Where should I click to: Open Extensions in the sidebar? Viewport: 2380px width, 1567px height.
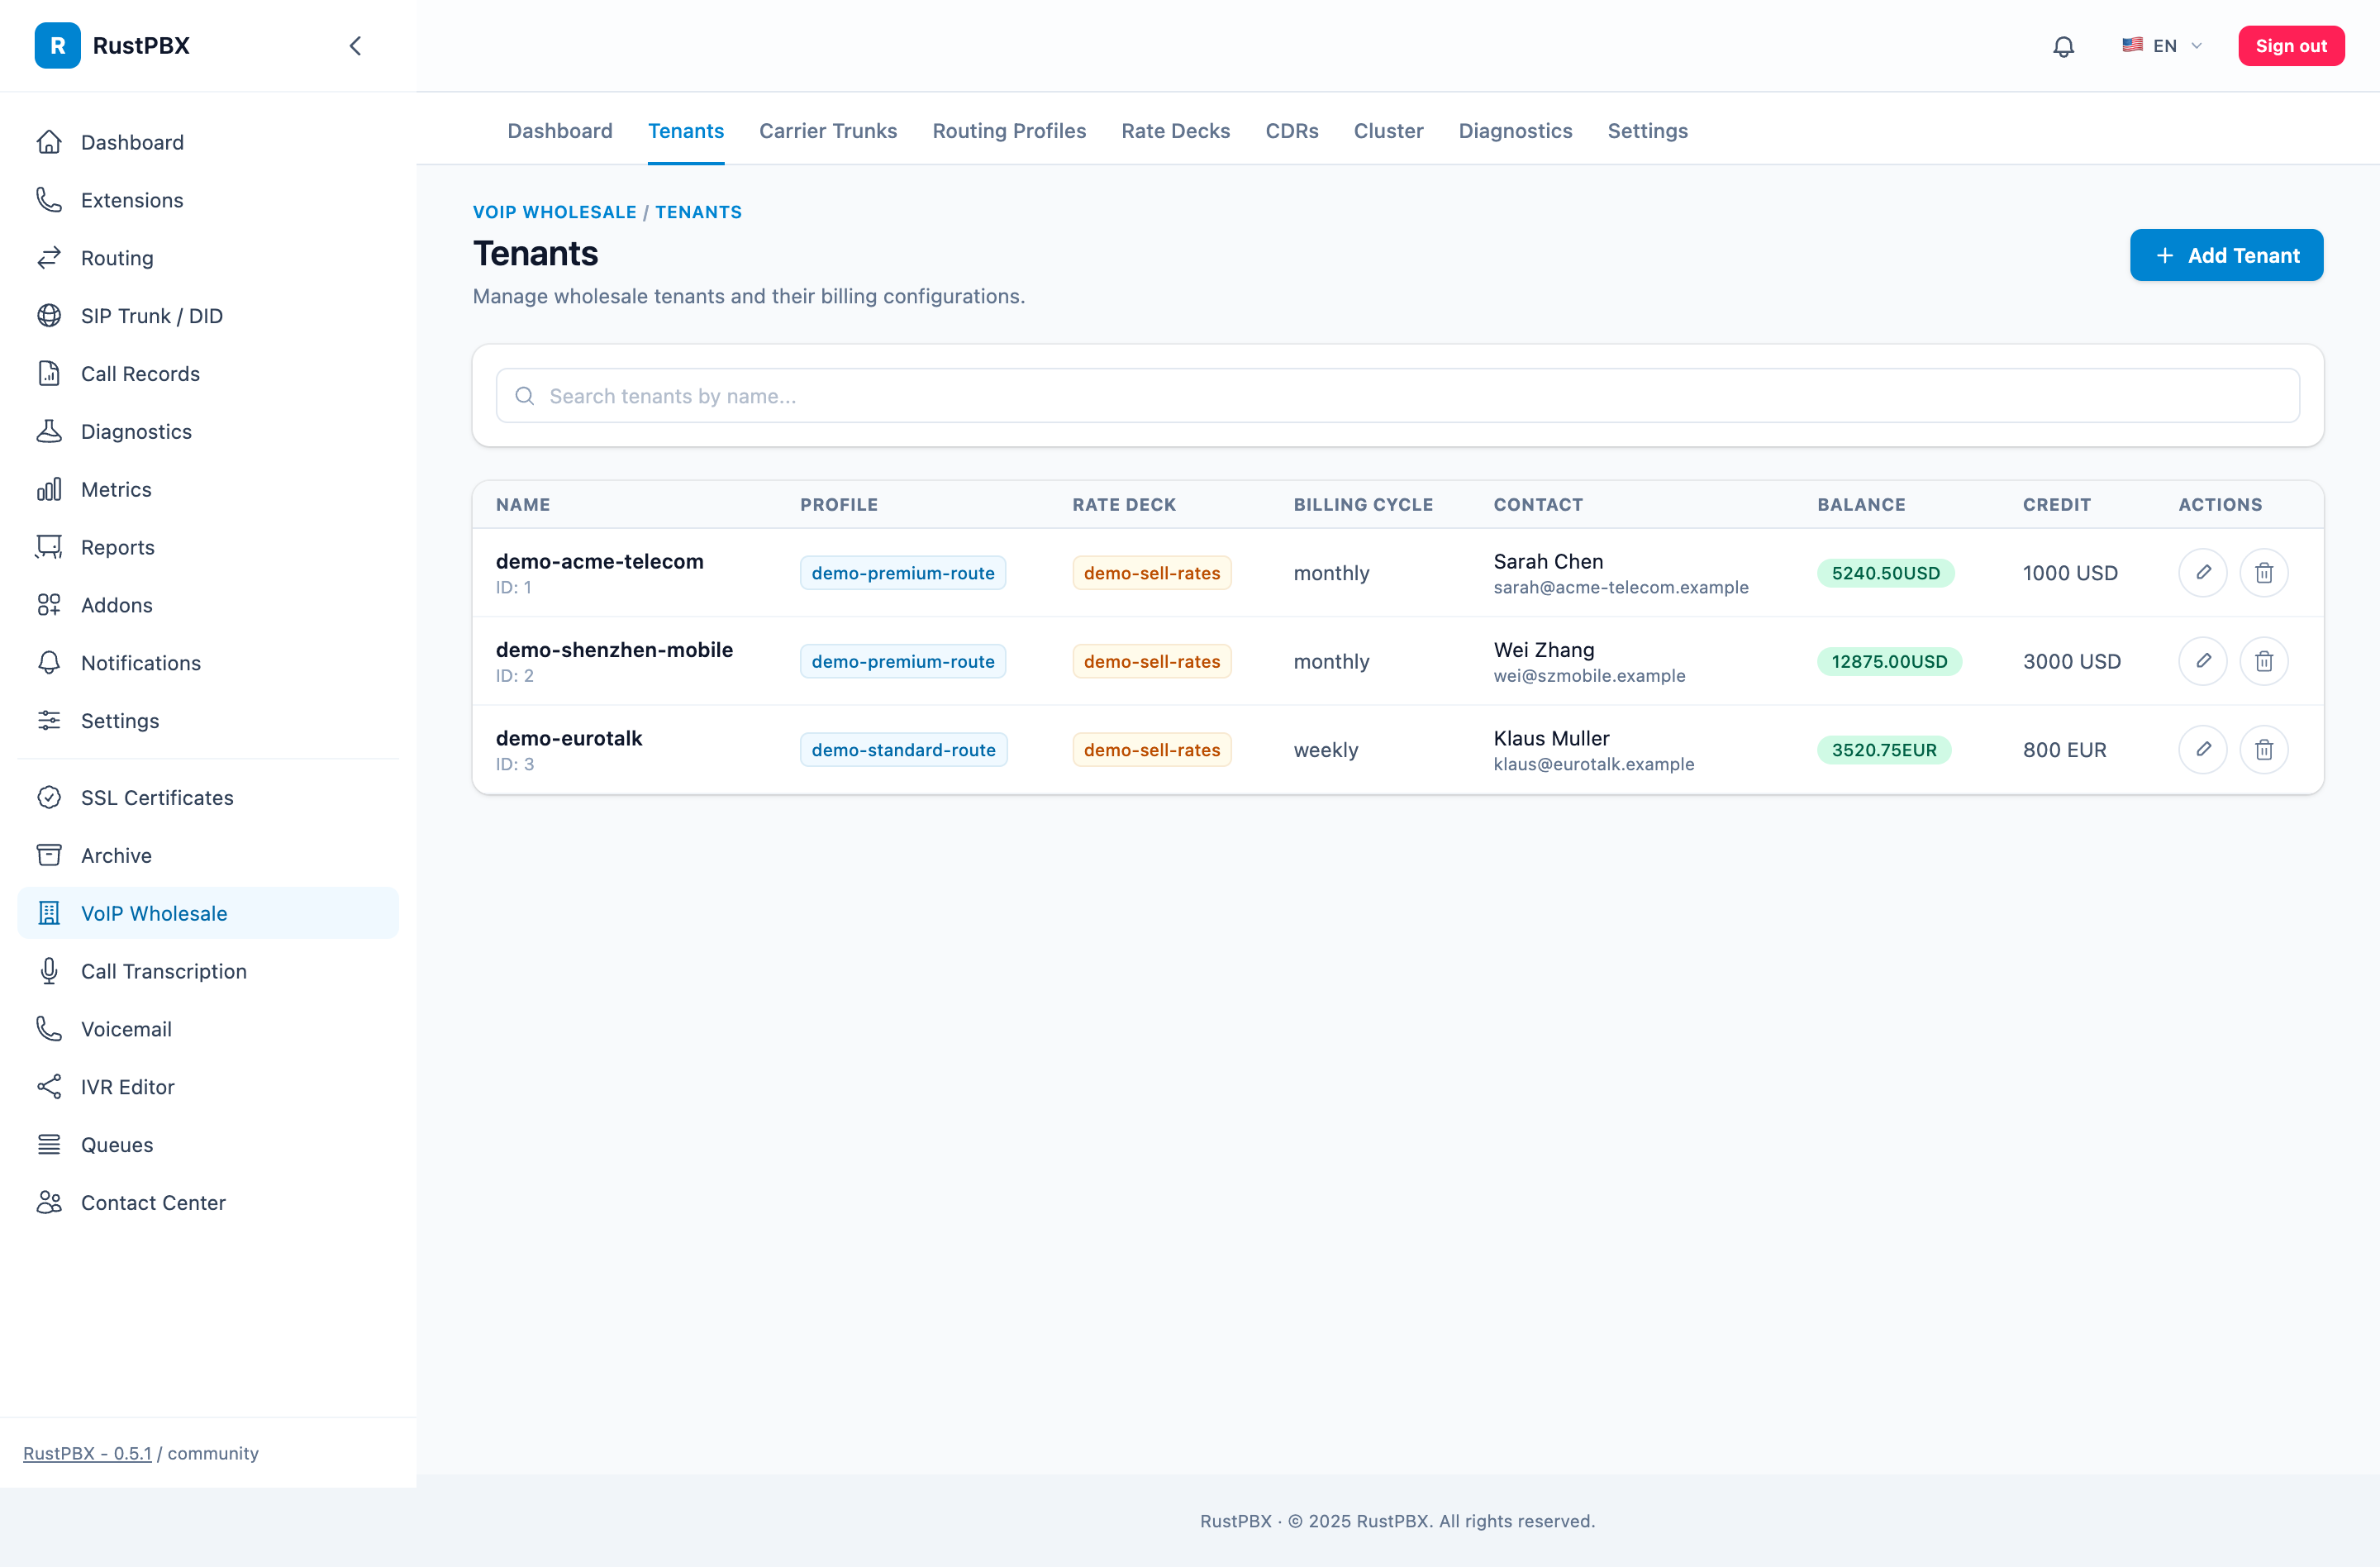tap(208, 200)
